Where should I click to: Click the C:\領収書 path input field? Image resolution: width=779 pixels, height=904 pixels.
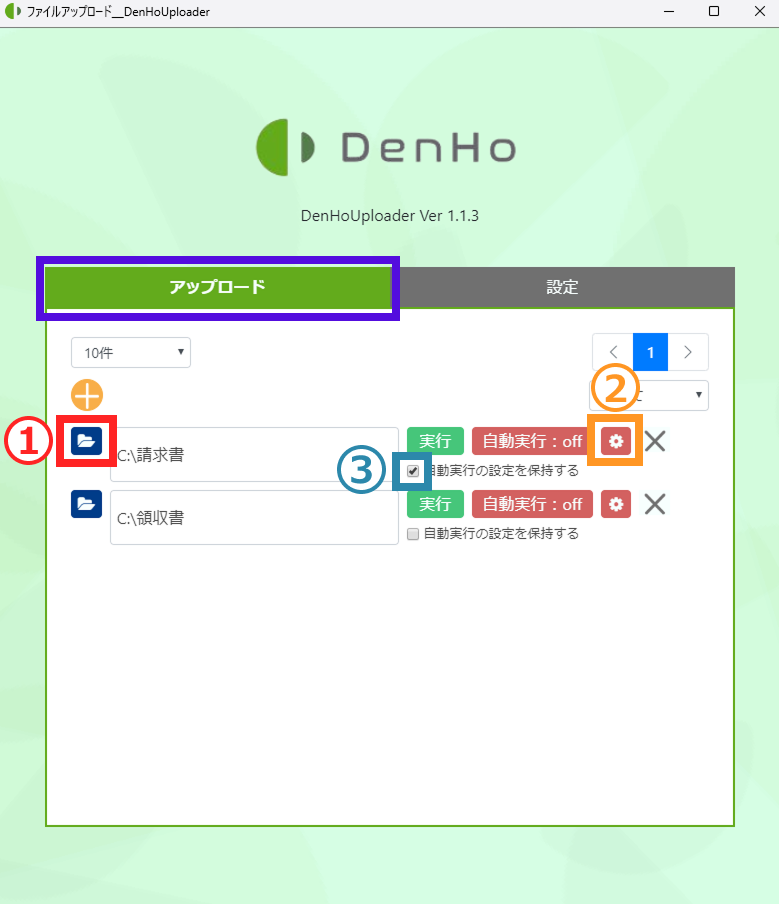click(254, 518)
